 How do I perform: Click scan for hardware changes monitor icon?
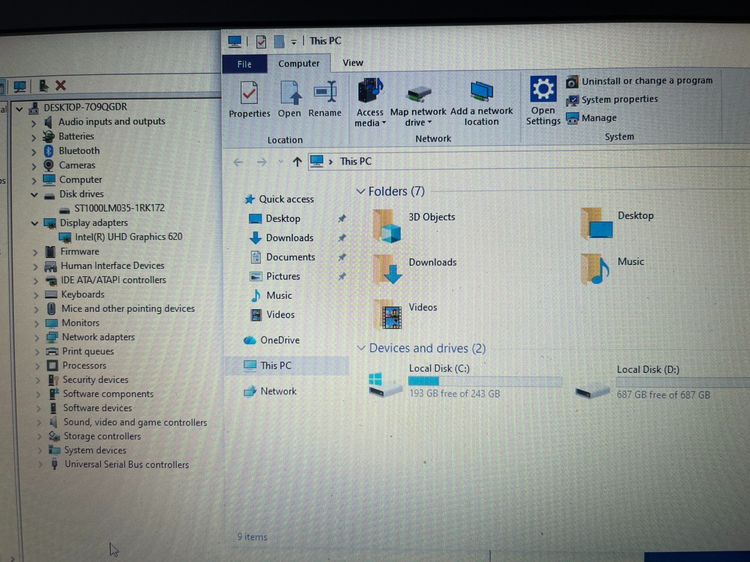coord(20,87)
